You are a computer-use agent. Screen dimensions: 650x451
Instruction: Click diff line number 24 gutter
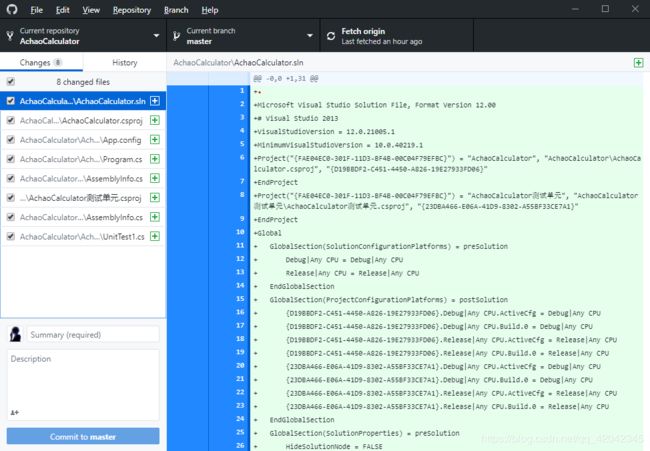pyautogui.click(x=240, y=419)
